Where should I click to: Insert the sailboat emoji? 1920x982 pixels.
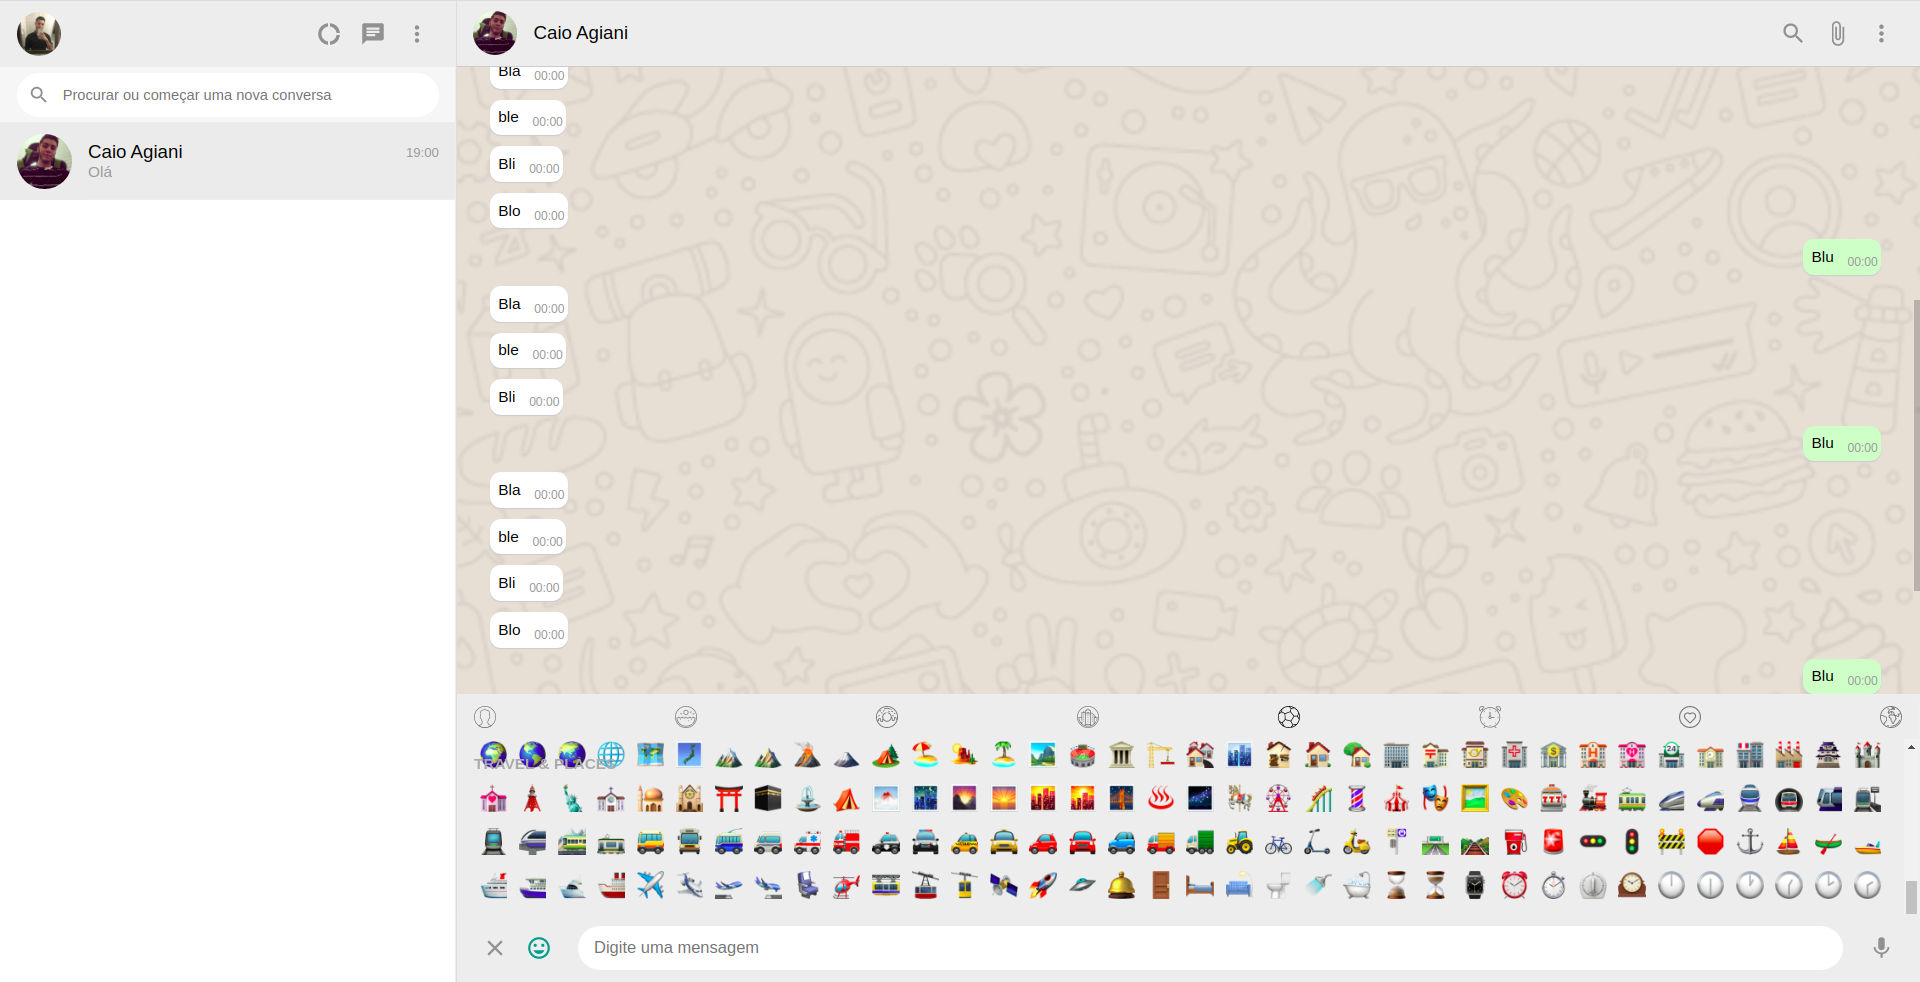point(1789,842)
